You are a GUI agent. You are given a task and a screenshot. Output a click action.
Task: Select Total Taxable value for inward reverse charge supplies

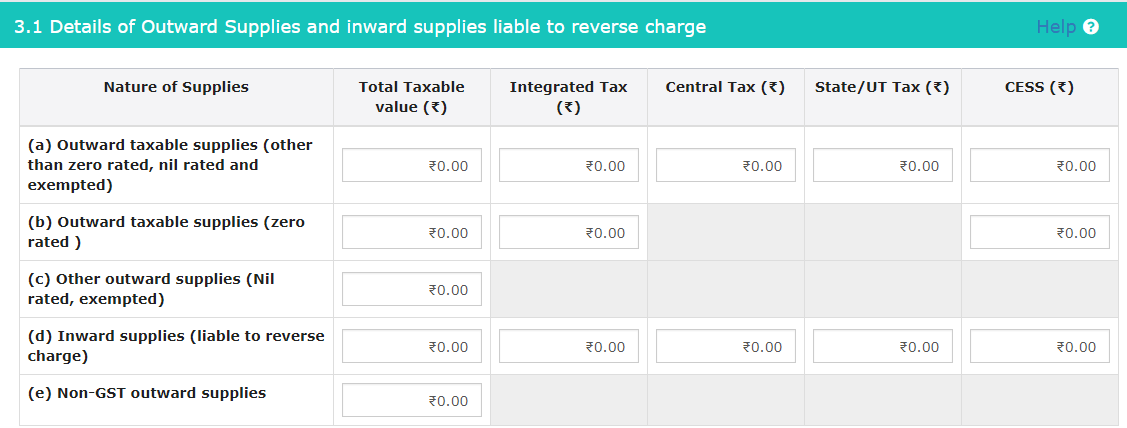(412, 346)
